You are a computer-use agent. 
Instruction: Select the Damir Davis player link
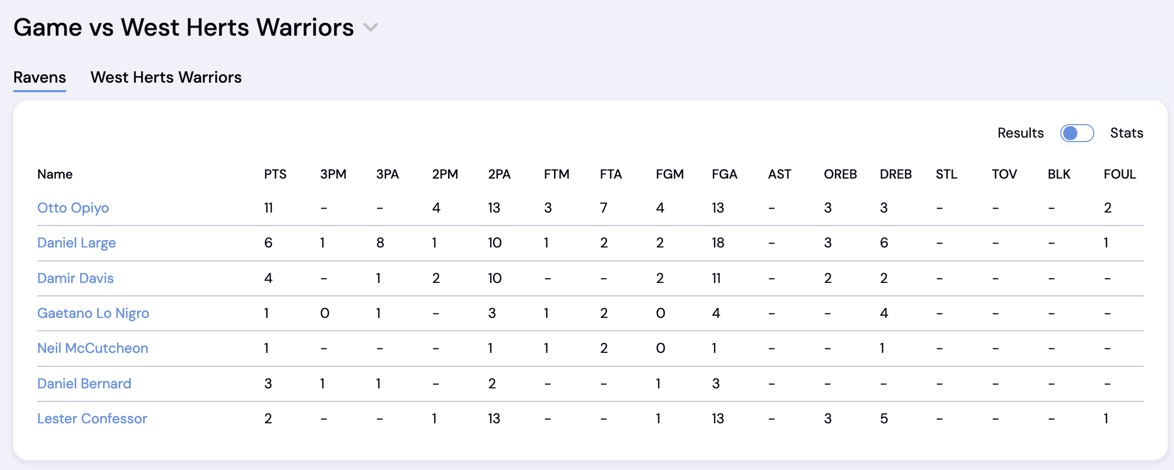click(76, 278)
